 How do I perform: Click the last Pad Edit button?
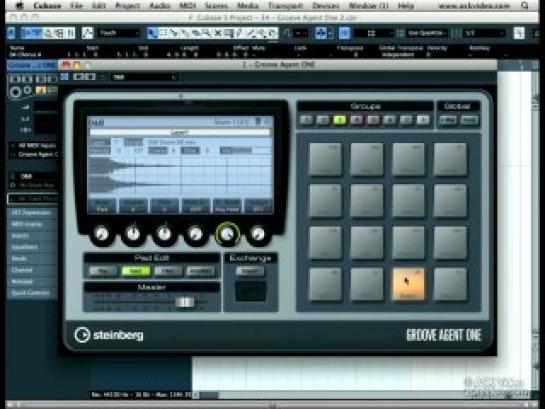[201, 271]
